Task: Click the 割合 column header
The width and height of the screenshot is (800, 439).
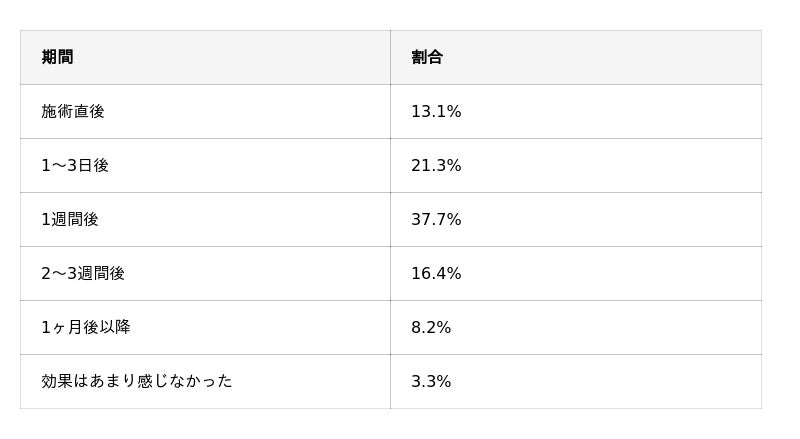Action: [x=427, y=57]
